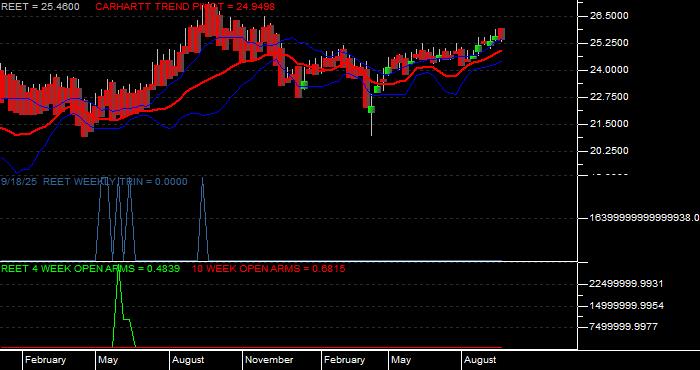This screenshot has width=700, height=370.
Task: Click the first February month label
Action: (45, 360)
